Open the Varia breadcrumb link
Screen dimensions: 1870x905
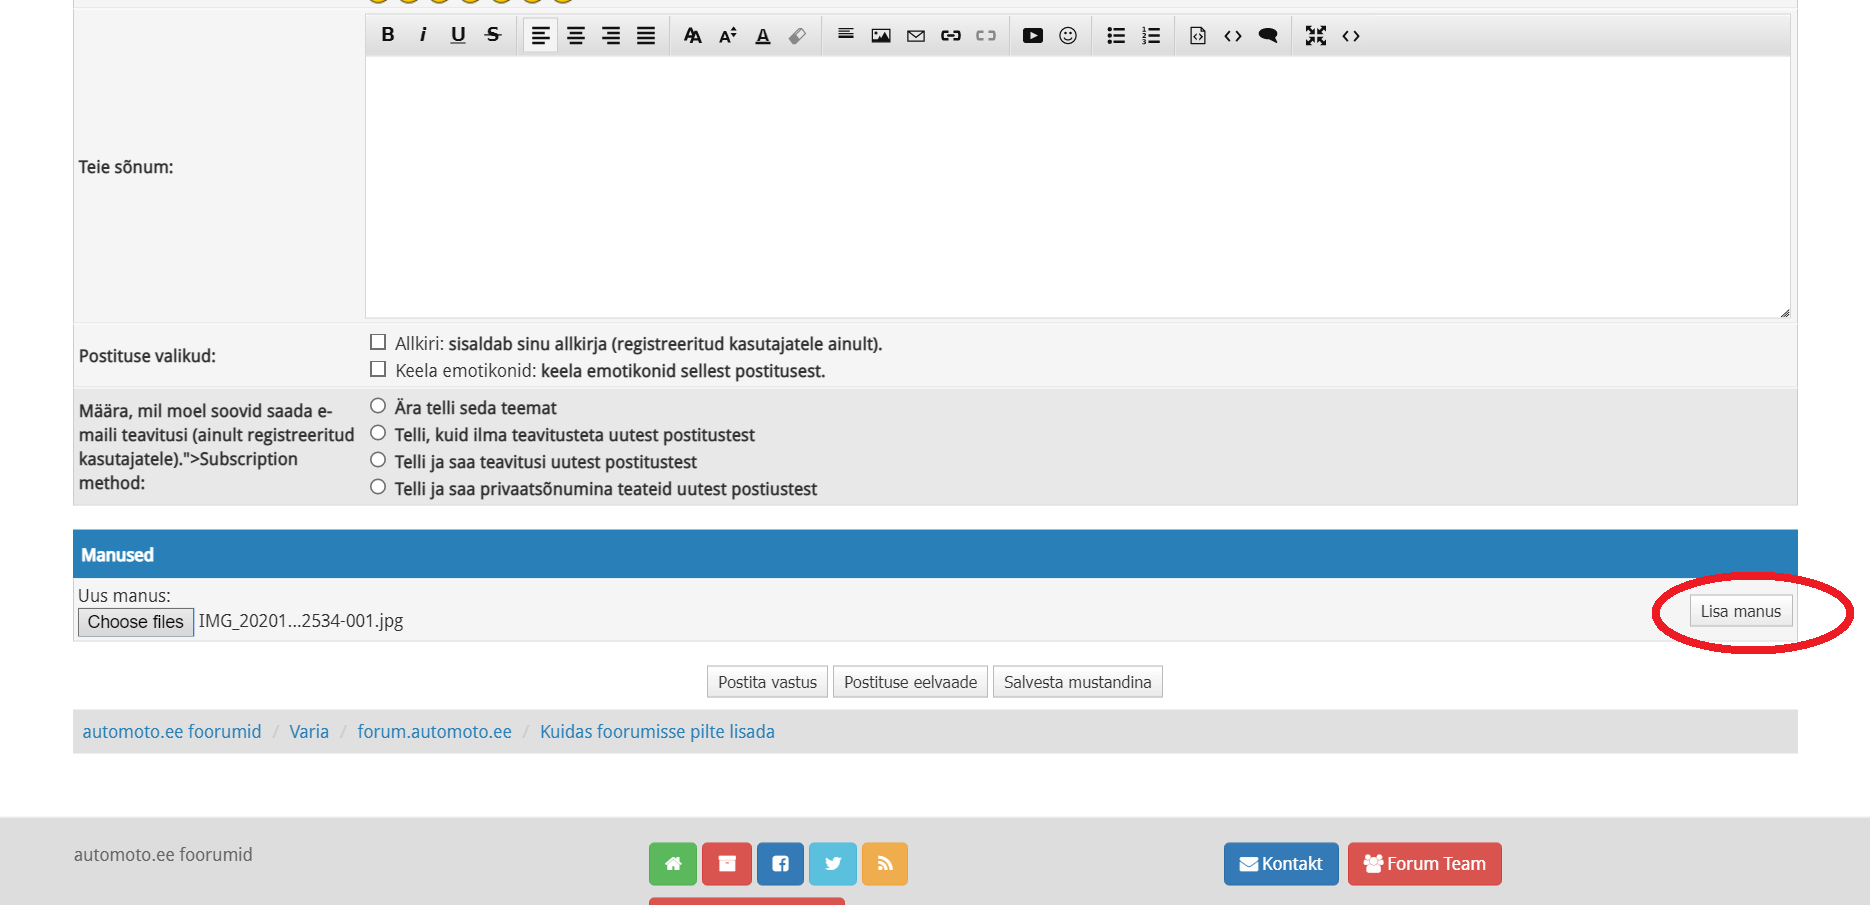point(309,732)
